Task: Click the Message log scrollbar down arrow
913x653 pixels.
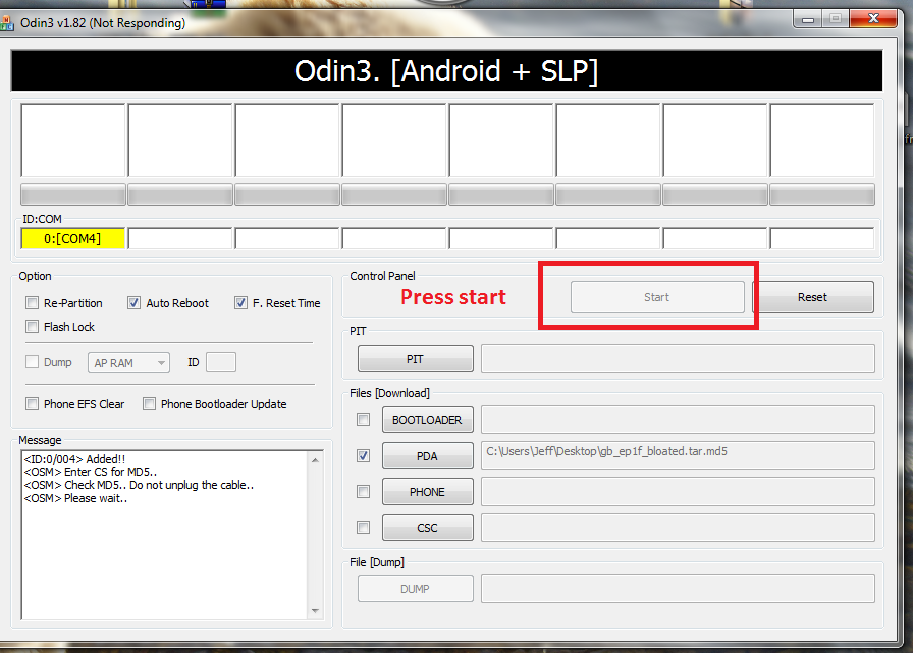Action: 315,610
